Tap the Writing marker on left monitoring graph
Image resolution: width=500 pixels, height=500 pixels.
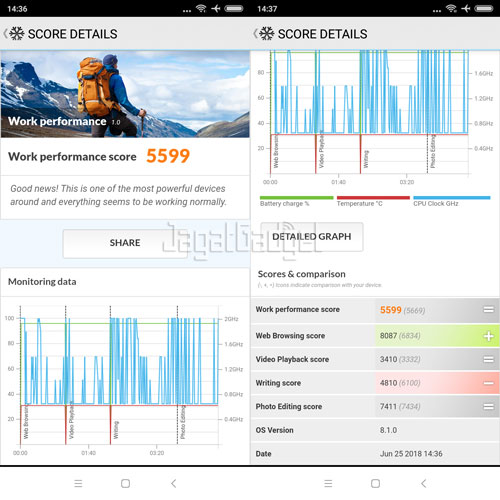116,430
